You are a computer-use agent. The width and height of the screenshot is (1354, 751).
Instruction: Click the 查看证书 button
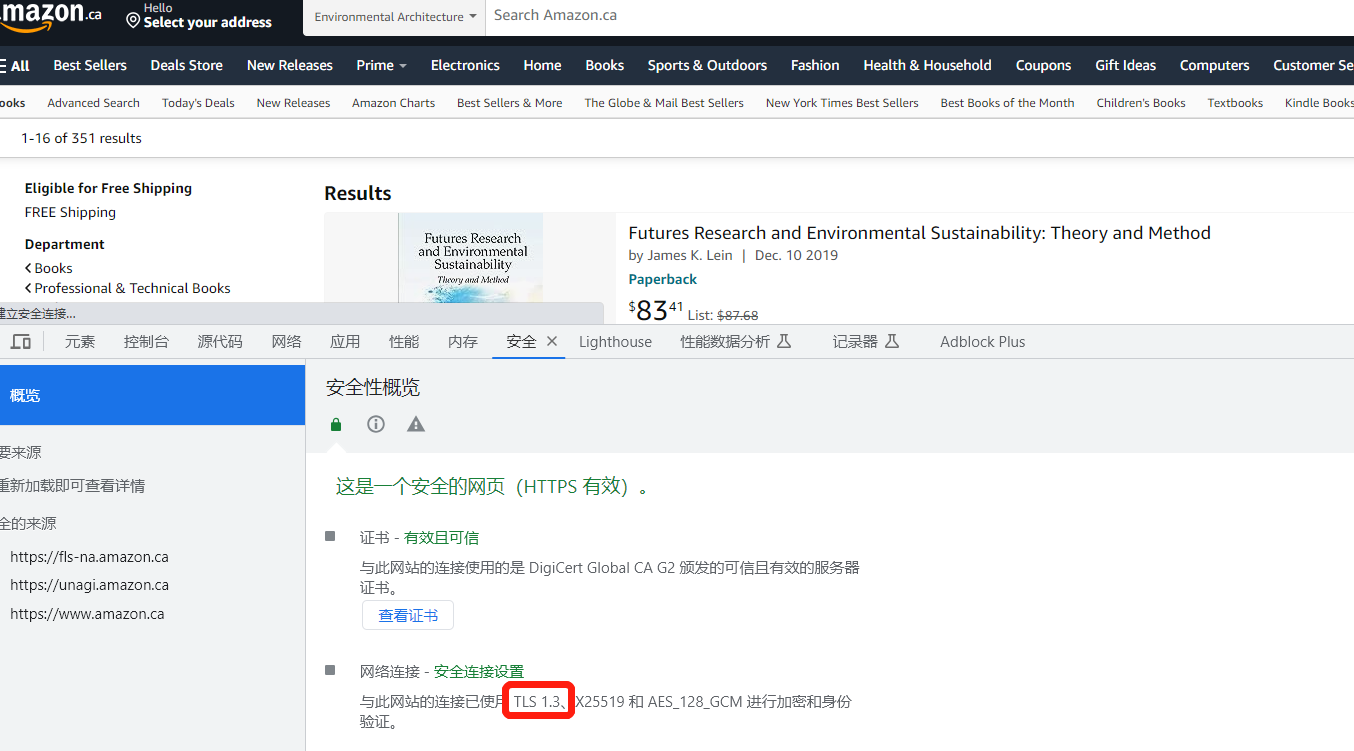point(407,614)
